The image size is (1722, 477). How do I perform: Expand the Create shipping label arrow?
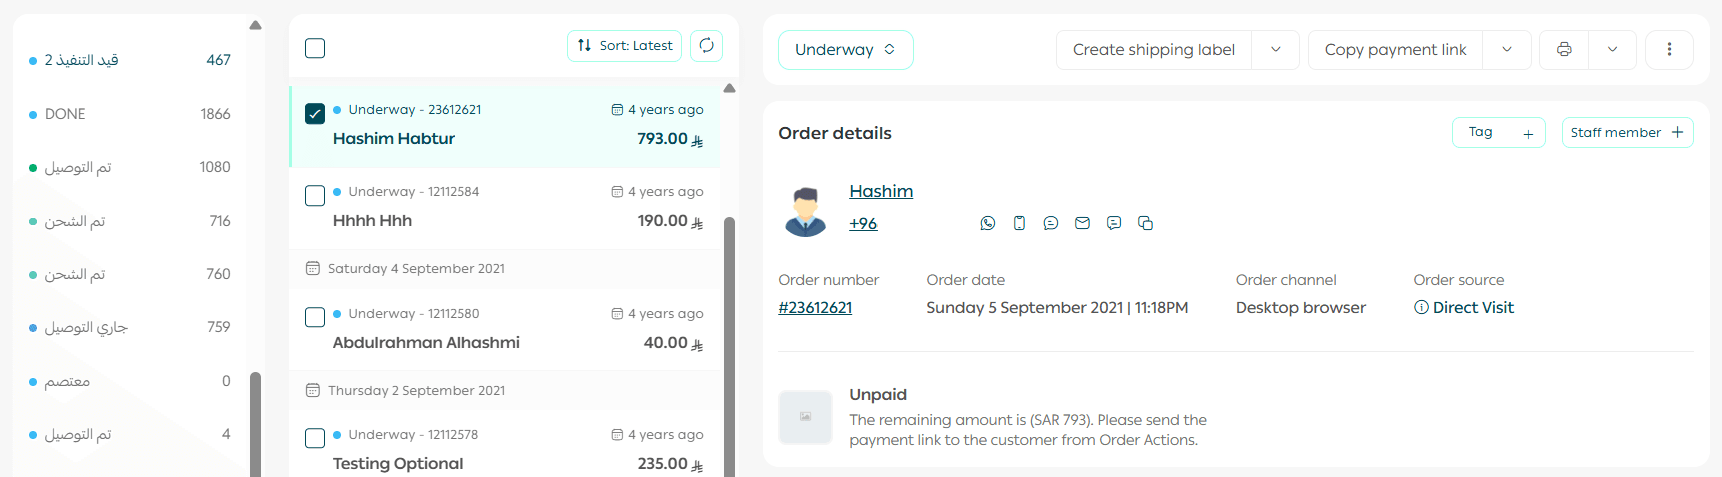[x=1276, y=49]
